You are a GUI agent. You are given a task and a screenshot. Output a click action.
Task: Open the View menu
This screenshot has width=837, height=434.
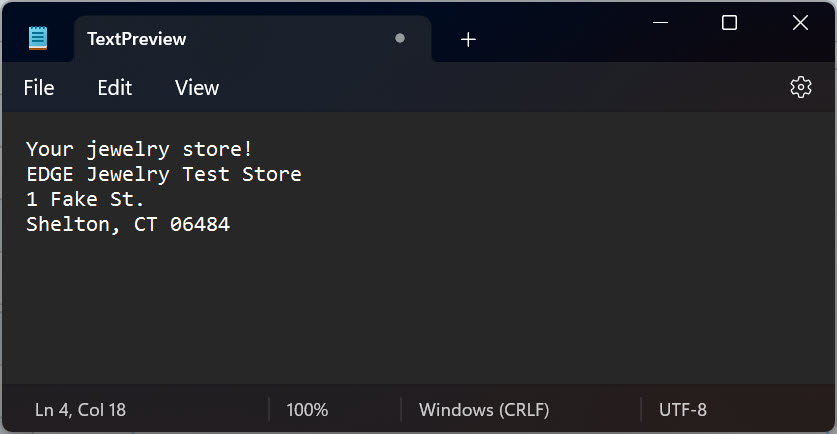coord(197,88)
